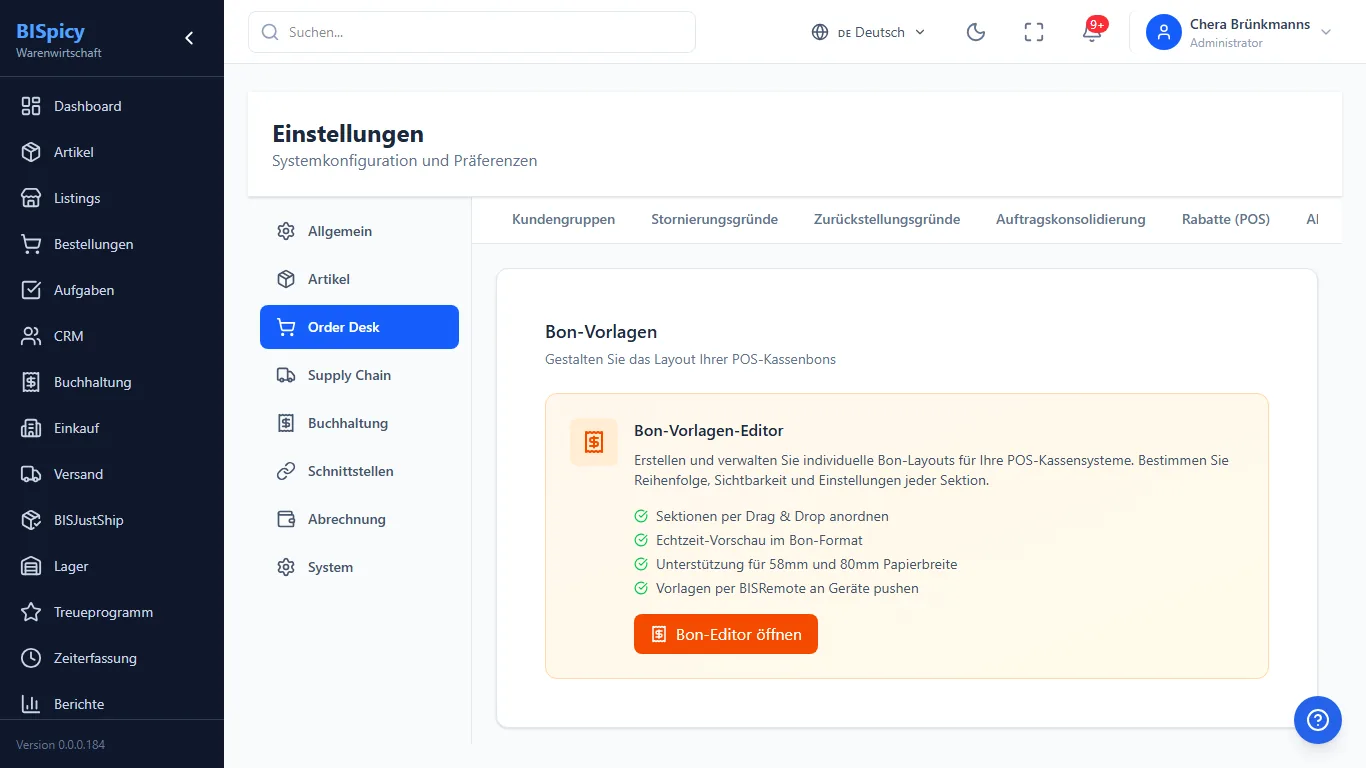Switch to the Kundengruppen tab
Image resolution: width=1366 pixels, height=768 pixels.
click(563, 219)
